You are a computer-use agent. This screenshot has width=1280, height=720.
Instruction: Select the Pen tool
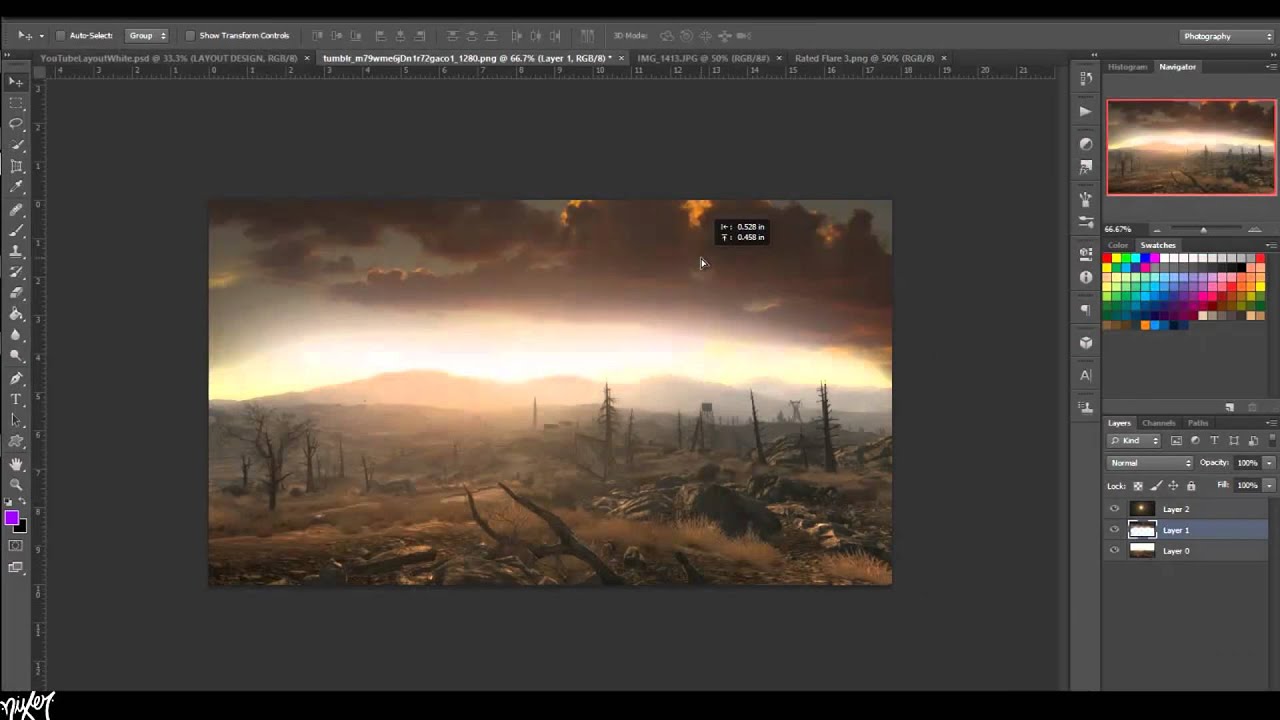click(16, 379)
